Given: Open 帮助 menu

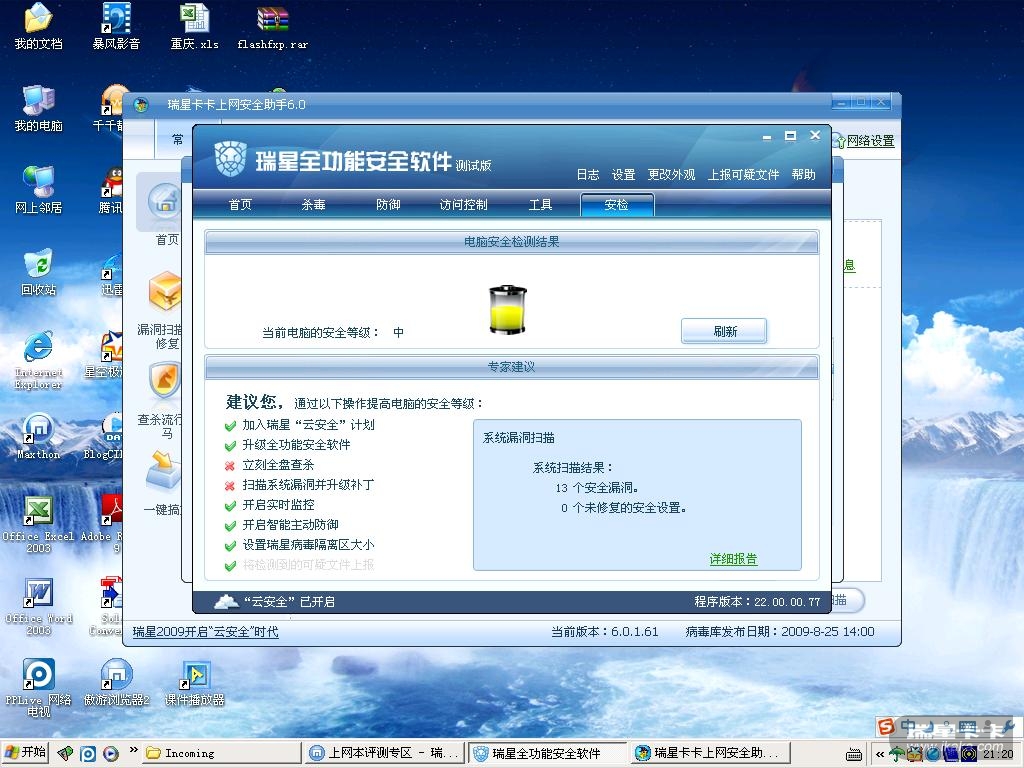Looking at the screenshot, I should [x=803, y=175].
